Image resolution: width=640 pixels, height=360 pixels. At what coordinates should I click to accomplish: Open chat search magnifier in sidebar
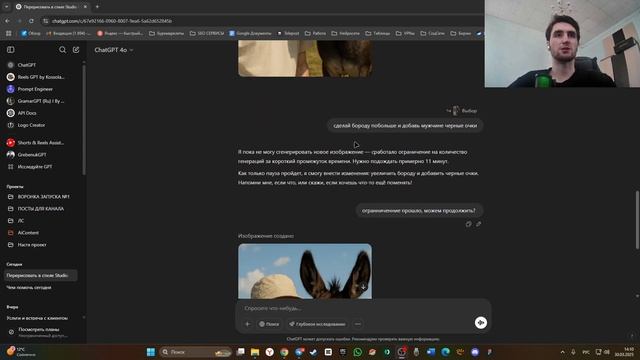point(62,50)
